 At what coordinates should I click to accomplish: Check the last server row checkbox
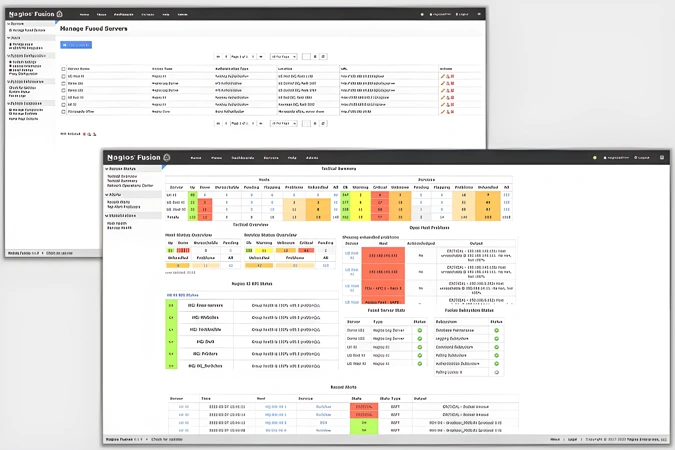click(63, 112)
